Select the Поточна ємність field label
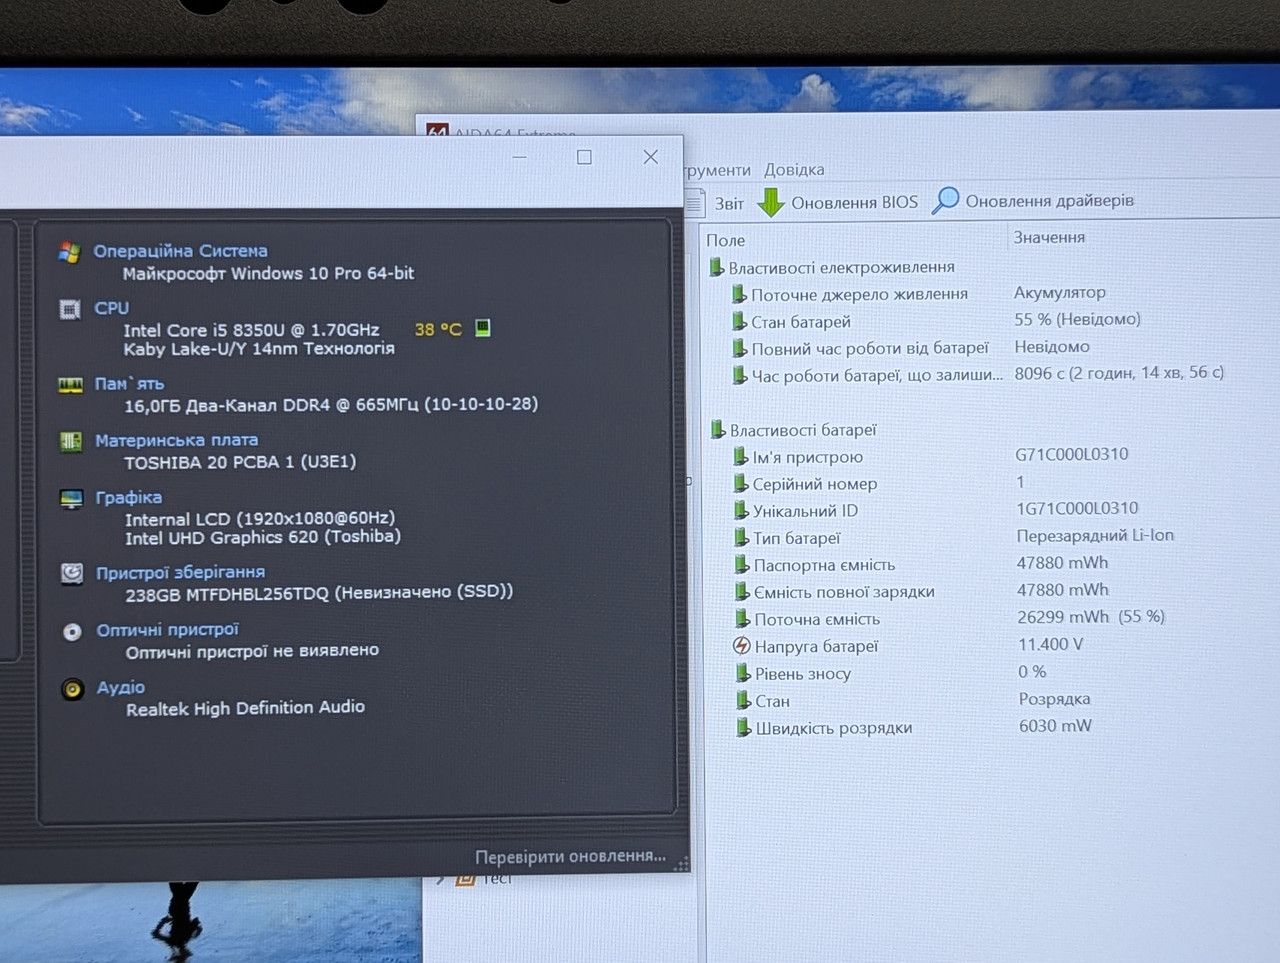The width and height of the screenshot is (1280, 963). pos(817,619)
